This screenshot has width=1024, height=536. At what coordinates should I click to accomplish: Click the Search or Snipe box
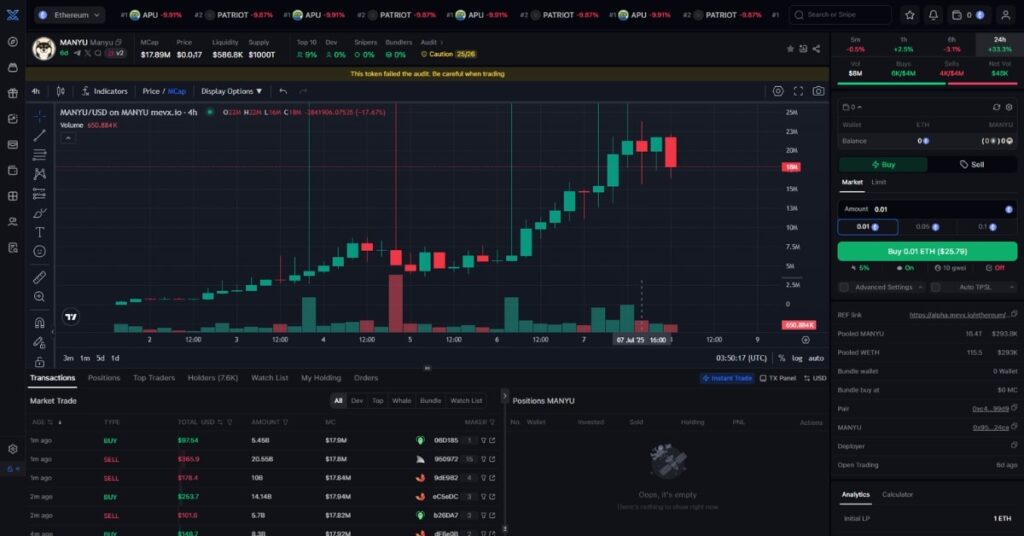(840, 14)
